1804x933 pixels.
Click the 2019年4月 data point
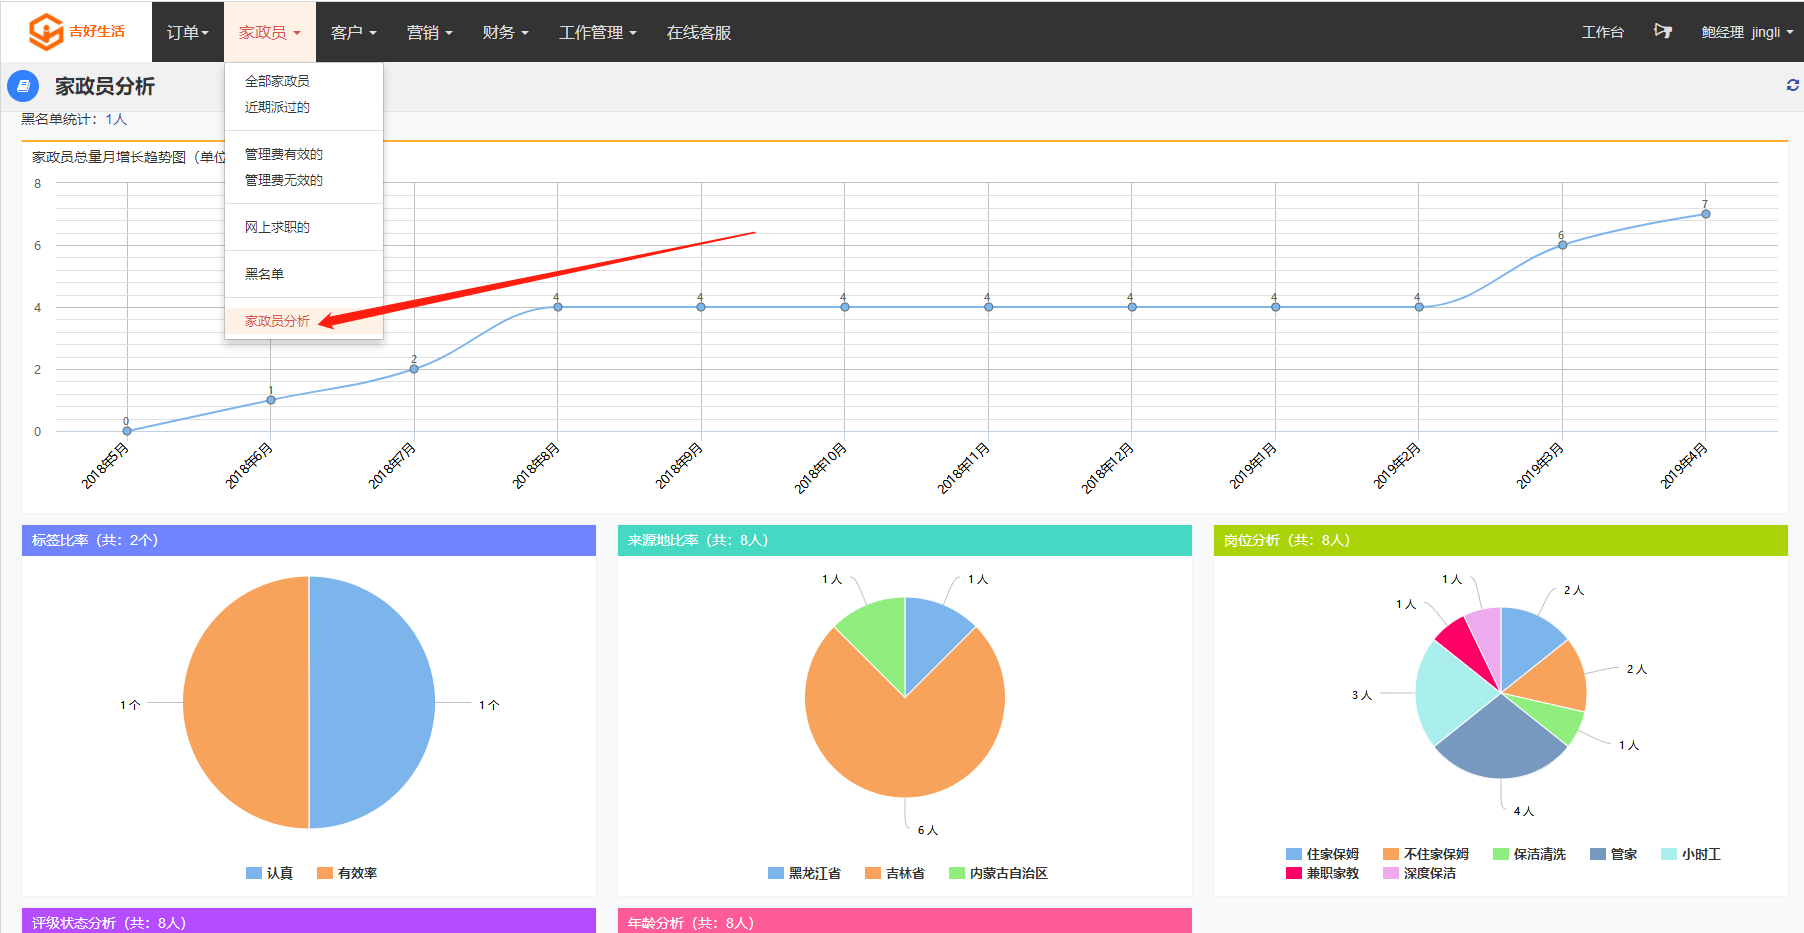click(1706, 214)
